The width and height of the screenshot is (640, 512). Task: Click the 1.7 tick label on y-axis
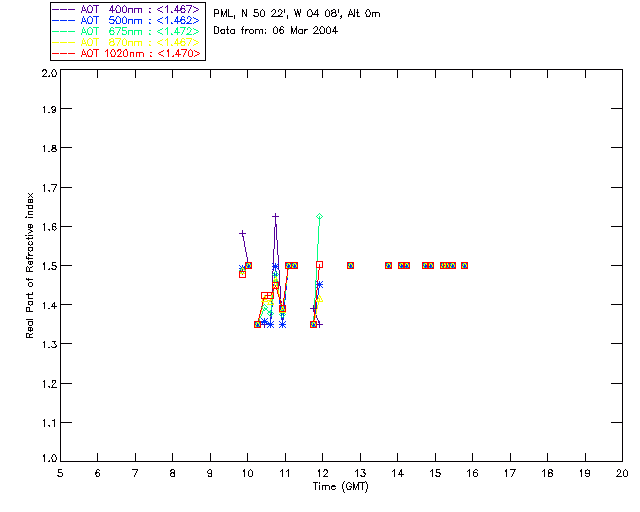click(49, 188)
